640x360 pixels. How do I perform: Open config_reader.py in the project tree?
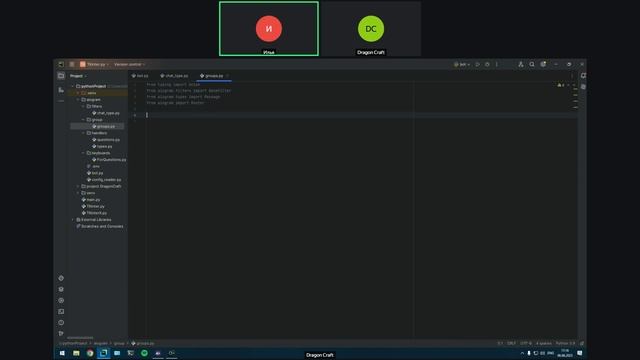(104, 180)
